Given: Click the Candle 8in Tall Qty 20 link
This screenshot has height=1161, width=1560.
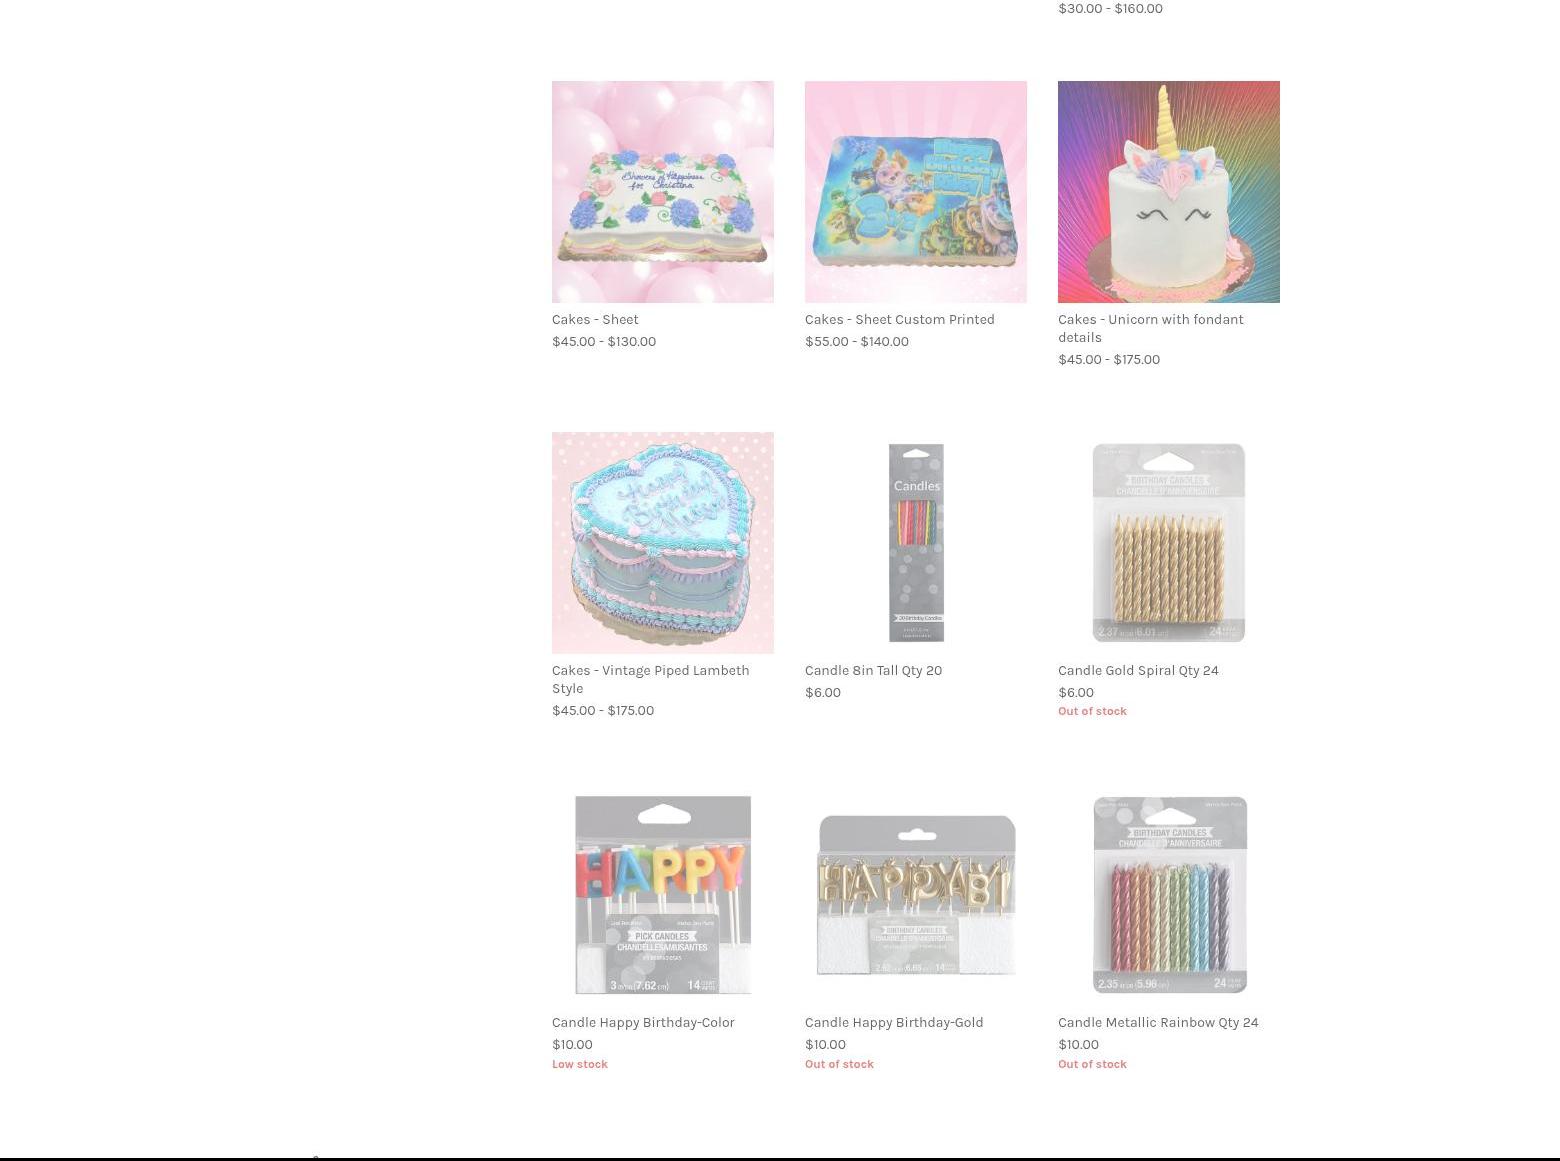Looking at the screenshot, I should tap(873, 670).
